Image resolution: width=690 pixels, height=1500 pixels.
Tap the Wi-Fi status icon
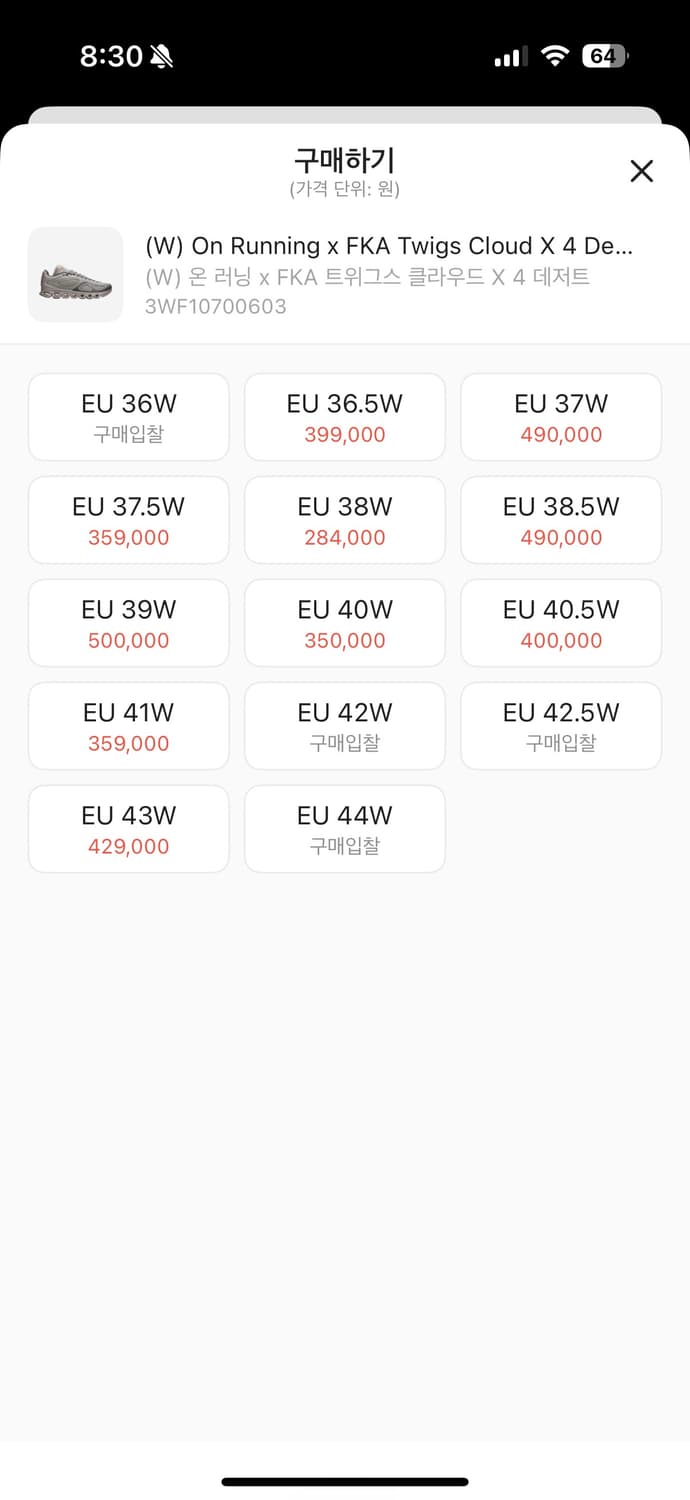pos(554,56)
